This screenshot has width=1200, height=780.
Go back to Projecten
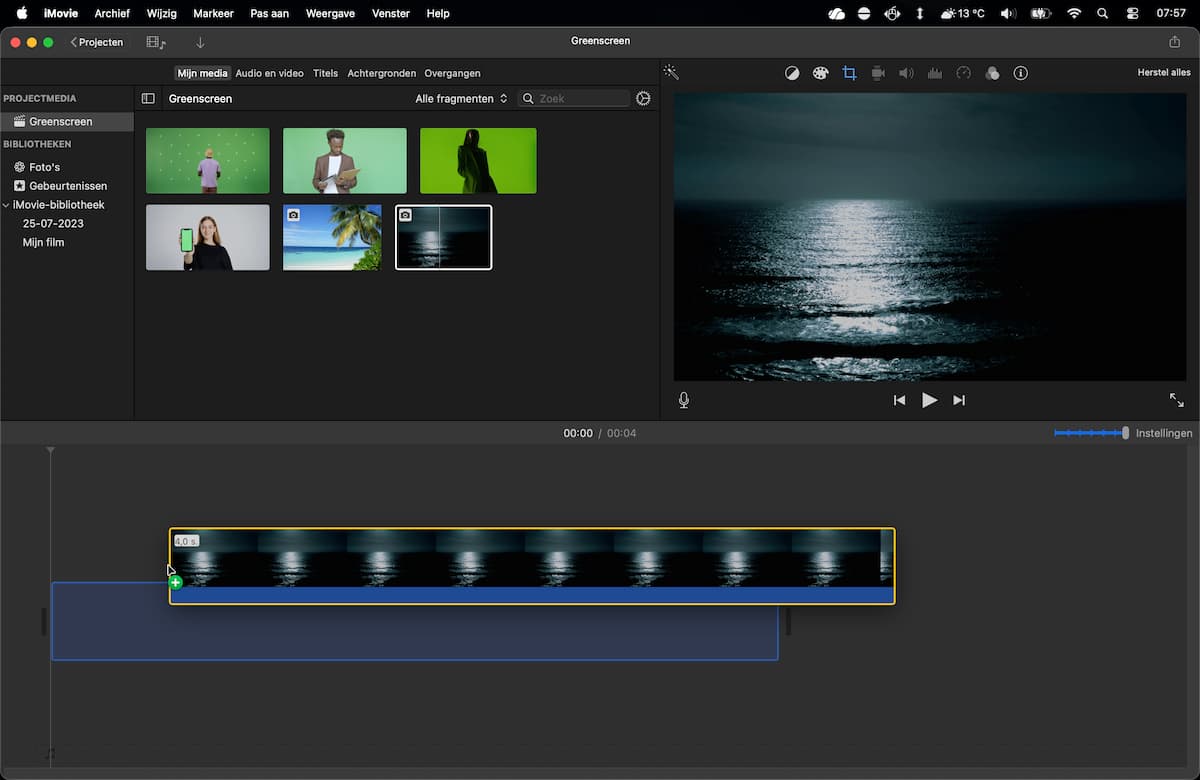tap(97, 42)
